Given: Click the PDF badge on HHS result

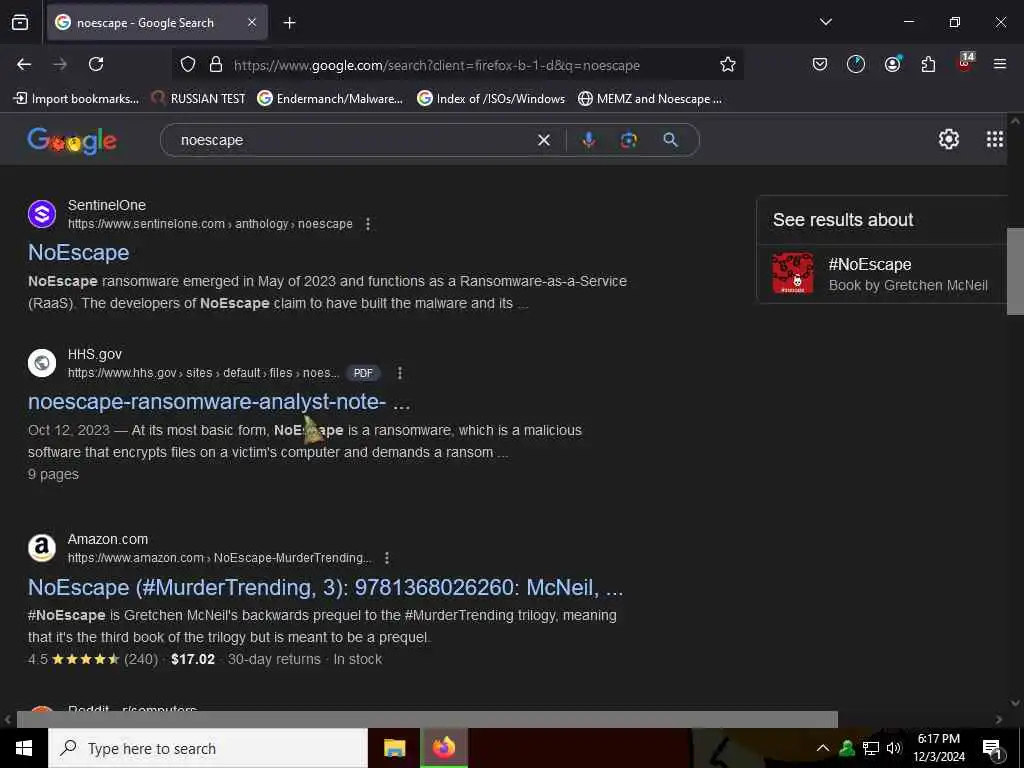Looking at the screenshot, I should click(363, 373).
